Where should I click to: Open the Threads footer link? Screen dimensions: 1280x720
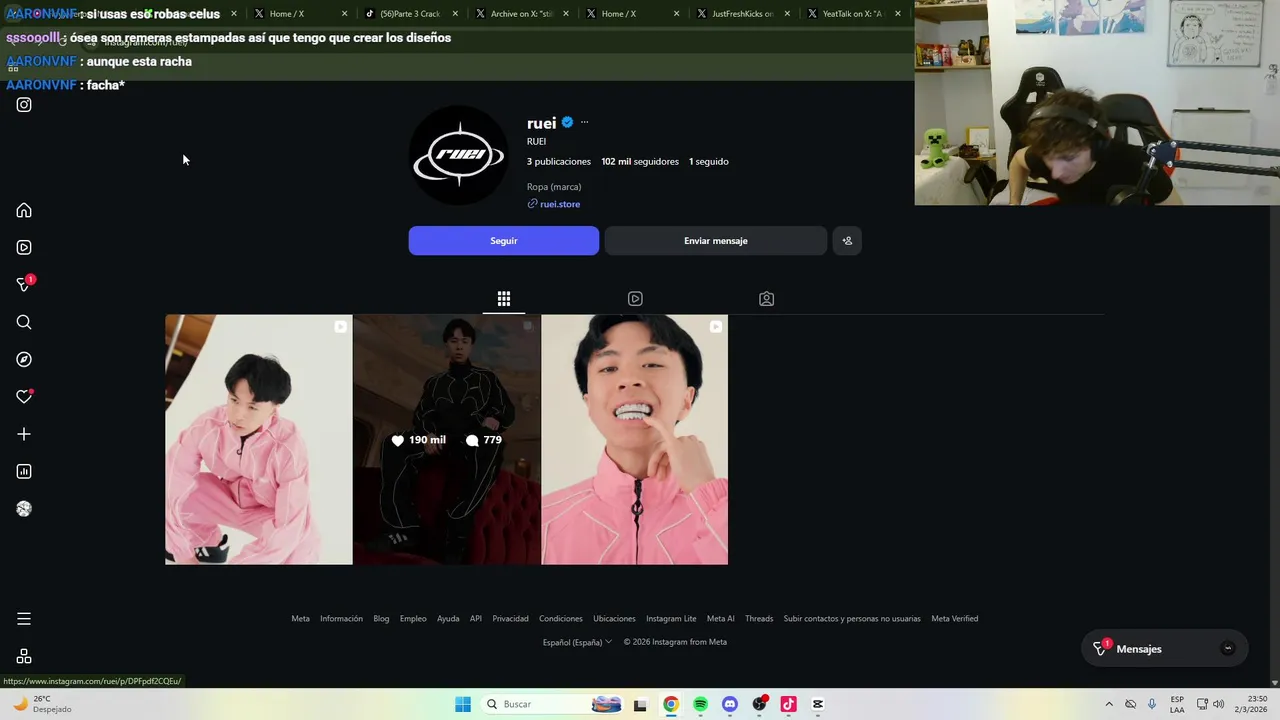click(759, 619)
